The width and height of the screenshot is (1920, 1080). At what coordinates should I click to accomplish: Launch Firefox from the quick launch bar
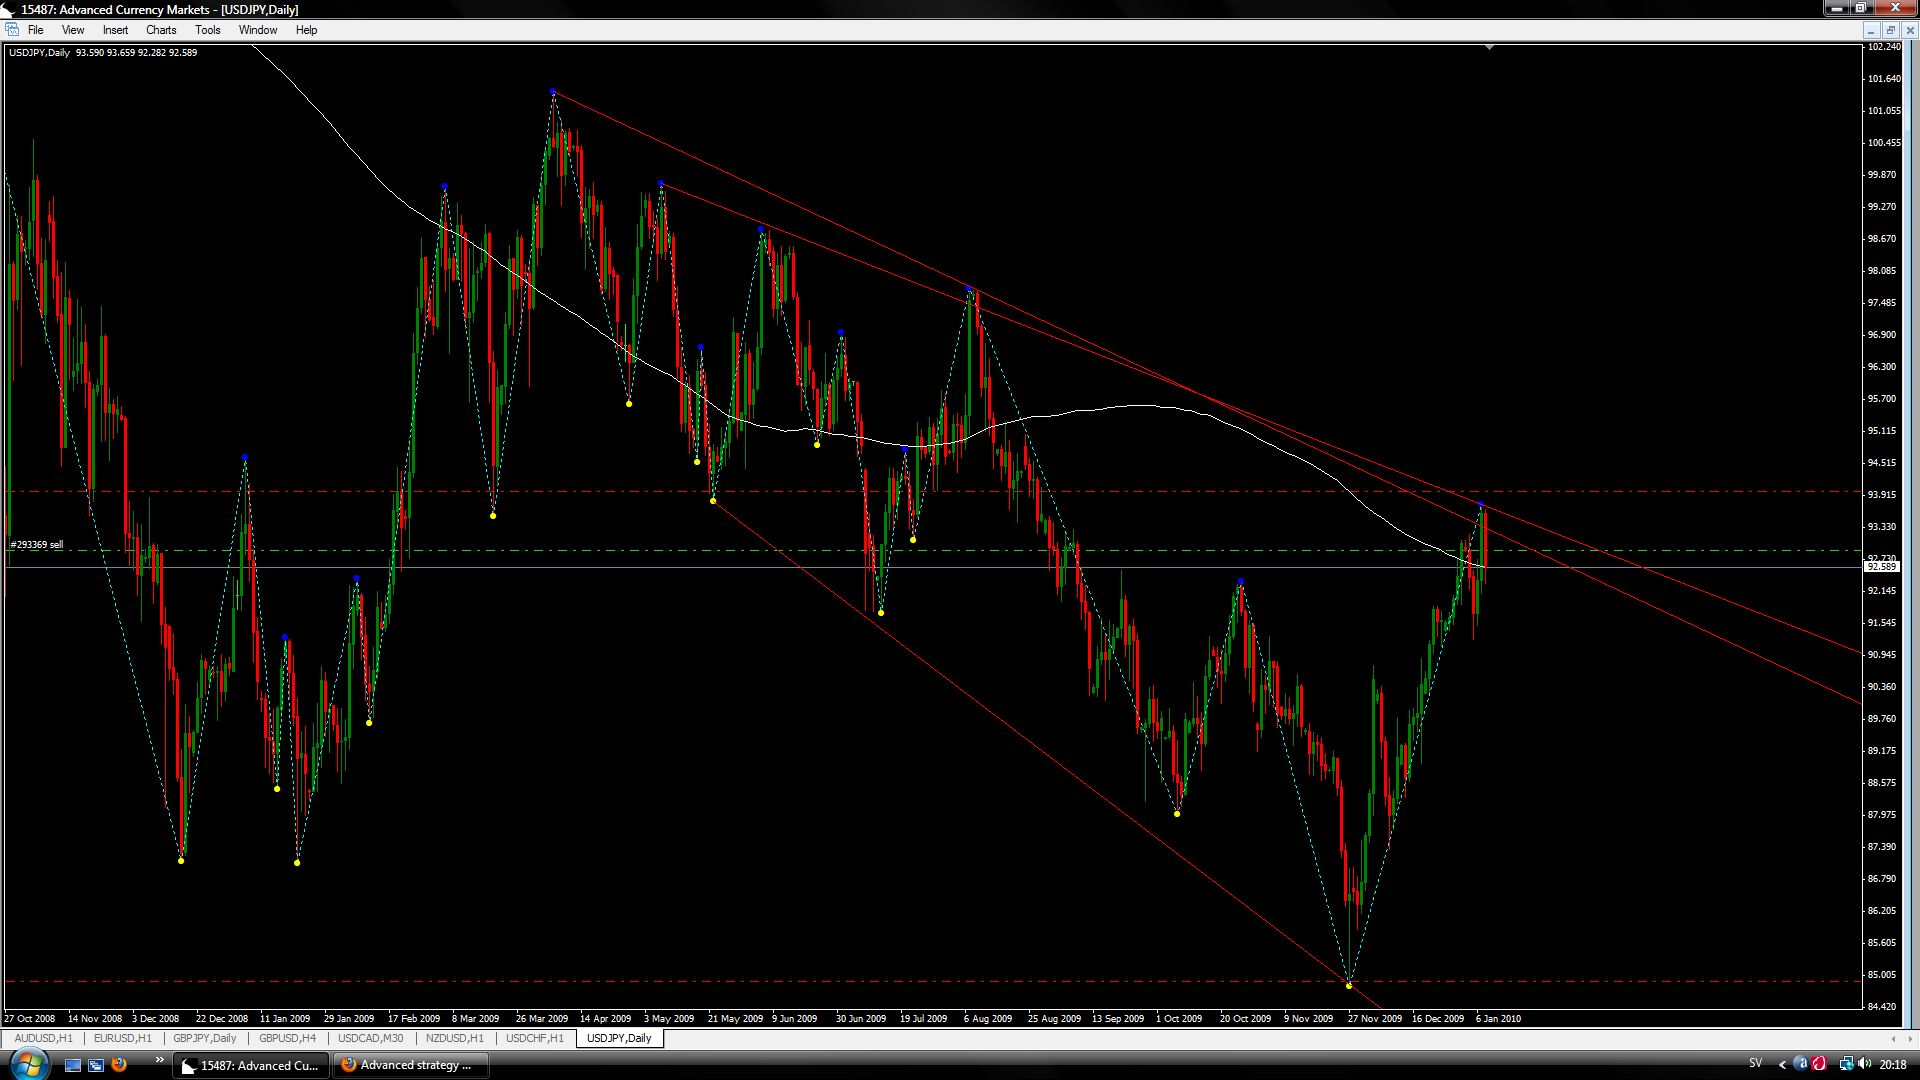click(119, 1065)
